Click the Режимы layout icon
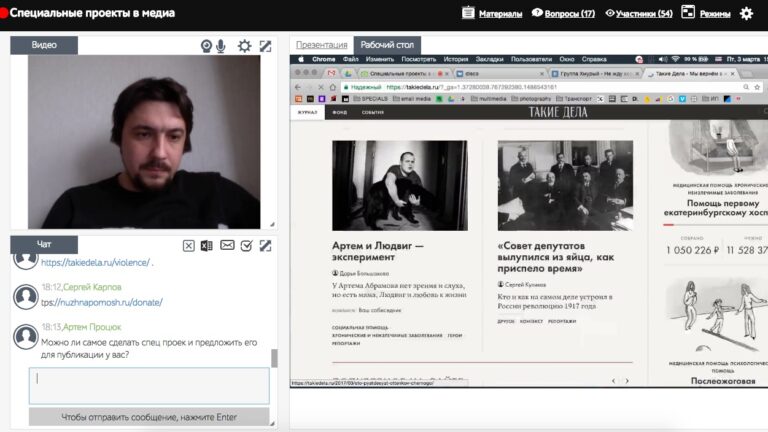This screenshot has width=768, height=432. click(x=688, y=12)
